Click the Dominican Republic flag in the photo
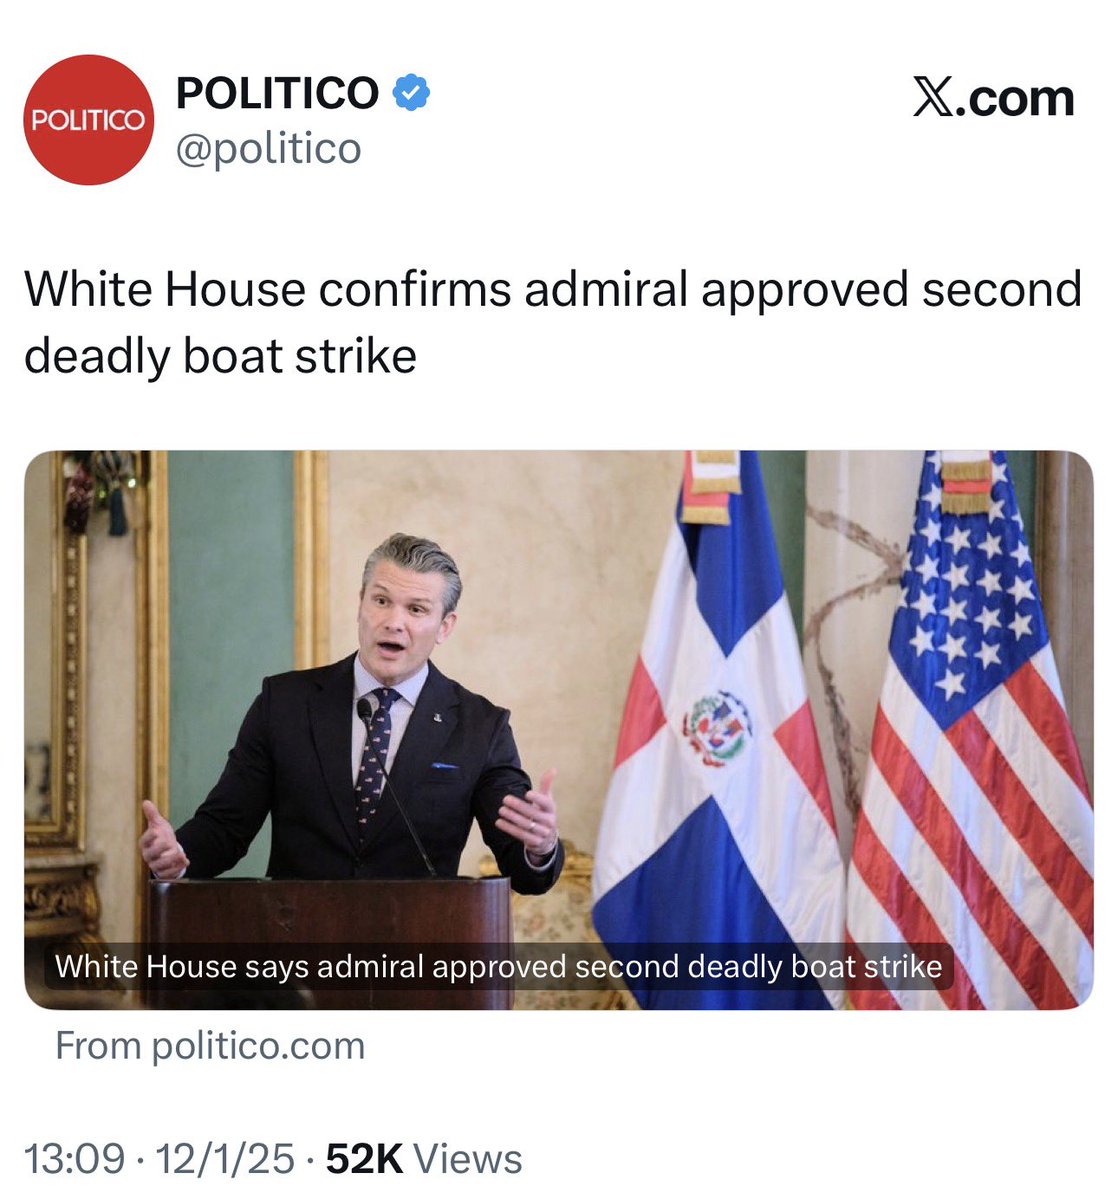The image size is (1118, 1199). tap(719, 730)
